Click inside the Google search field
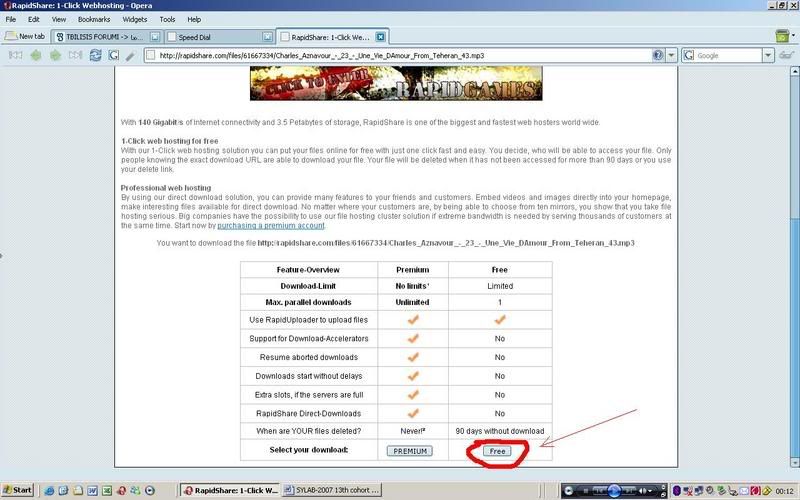Image resolution: width=800 pixels, height=500 pixels. coord(729,55)
